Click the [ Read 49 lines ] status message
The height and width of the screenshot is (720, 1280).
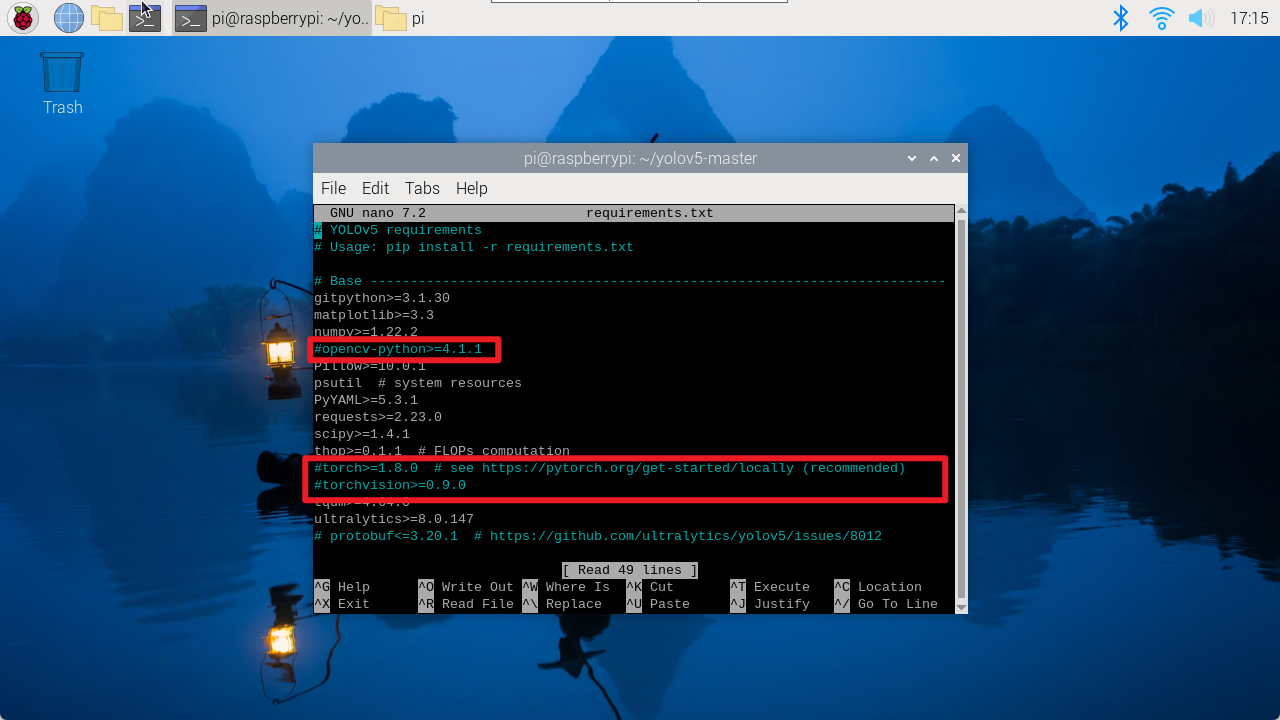pyautogui.click(x=630, y=570)
